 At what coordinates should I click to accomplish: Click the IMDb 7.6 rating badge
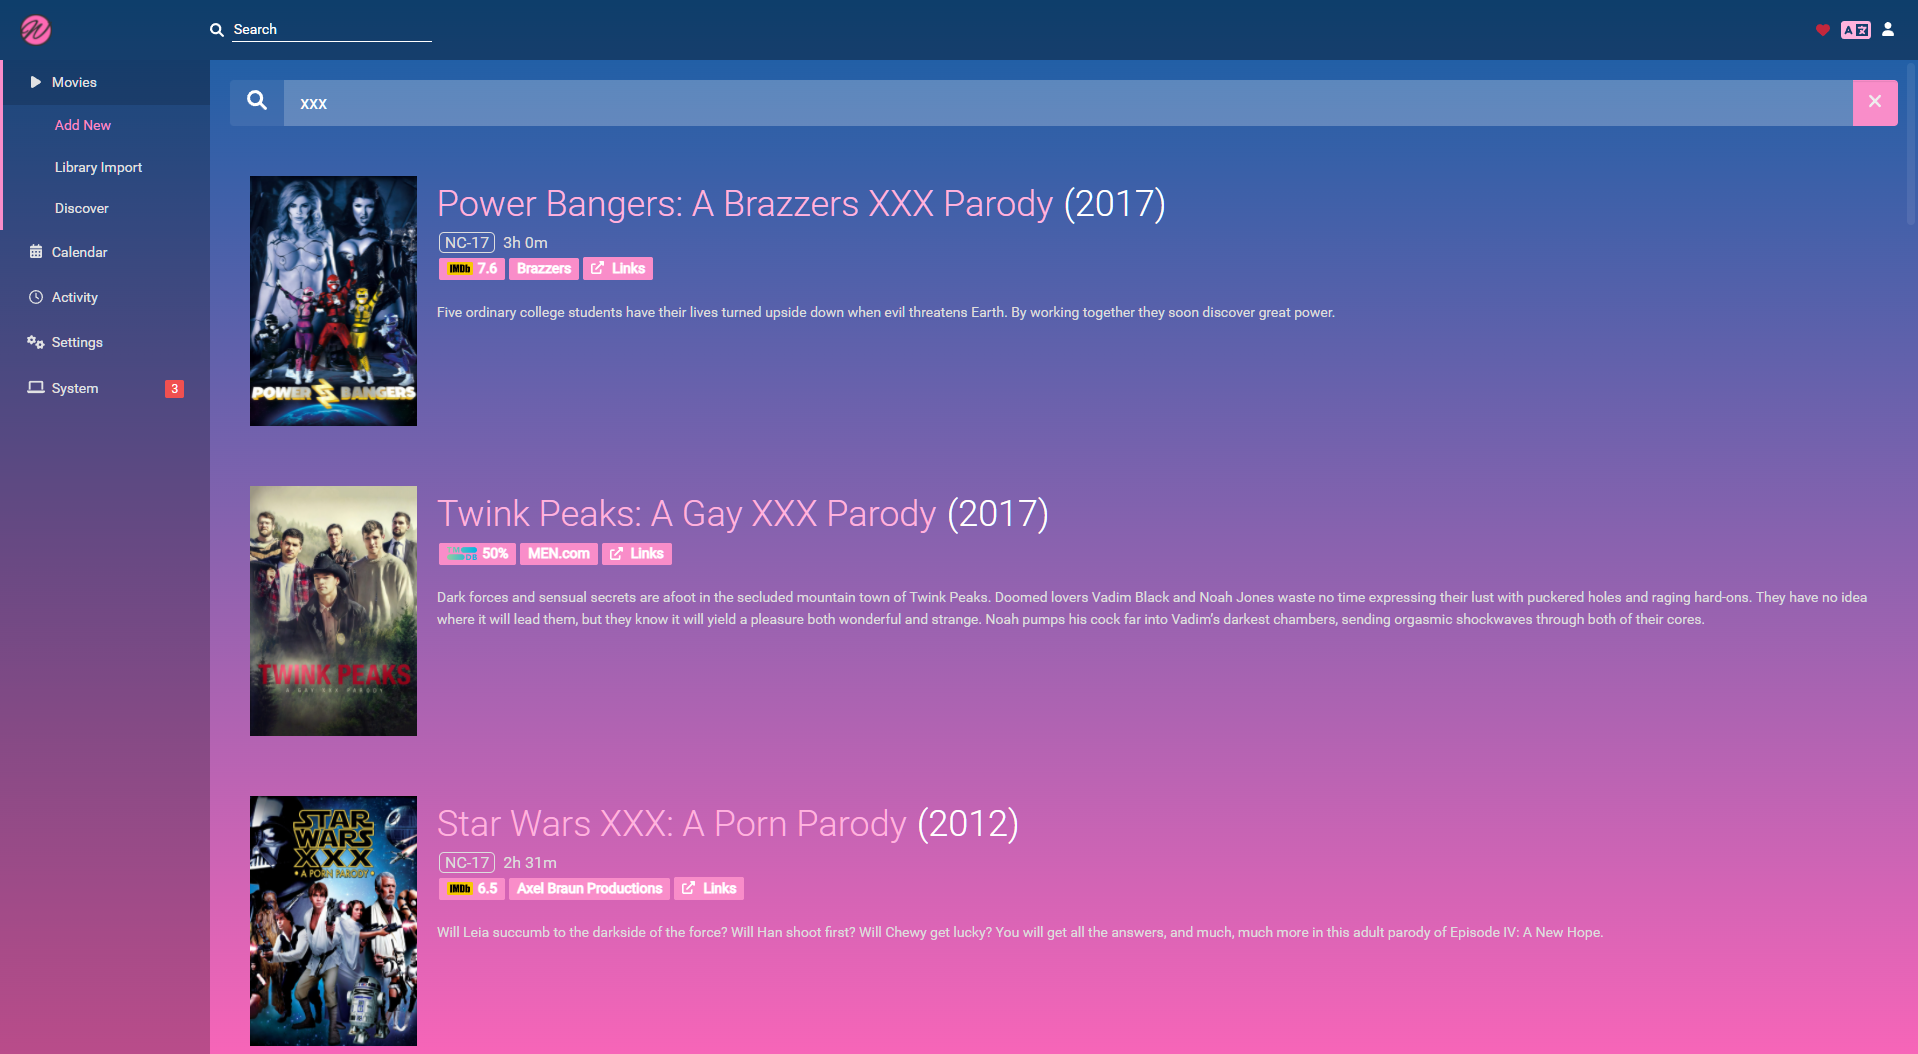[x=471, y=268]
